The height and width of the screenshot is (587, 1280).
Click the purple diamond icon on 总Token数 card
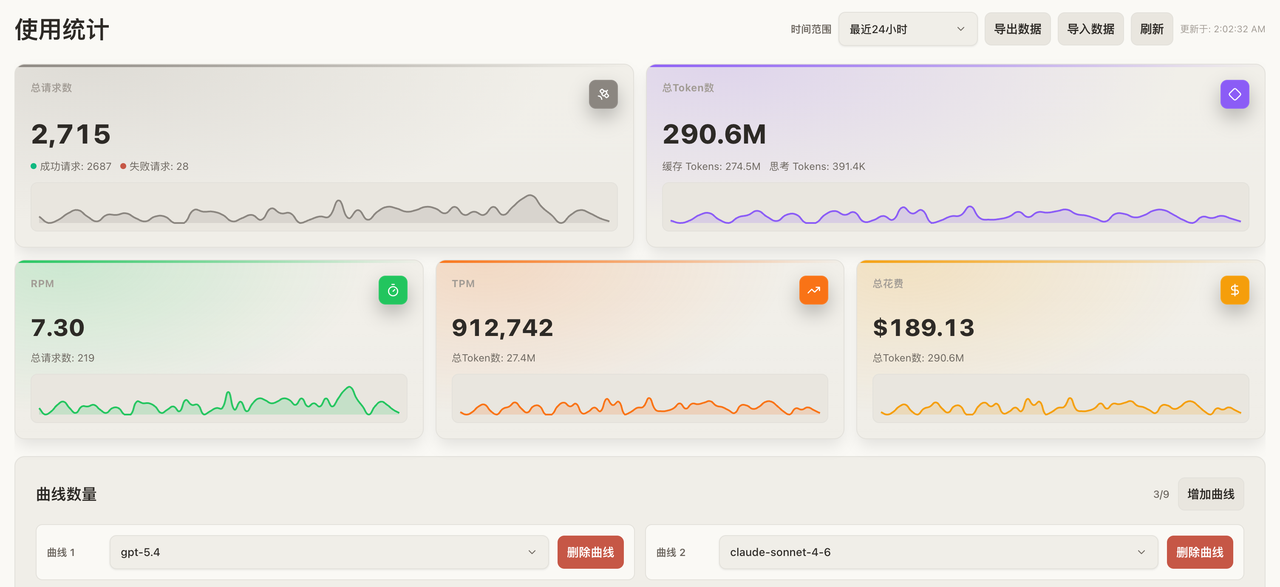(1234, 95)
